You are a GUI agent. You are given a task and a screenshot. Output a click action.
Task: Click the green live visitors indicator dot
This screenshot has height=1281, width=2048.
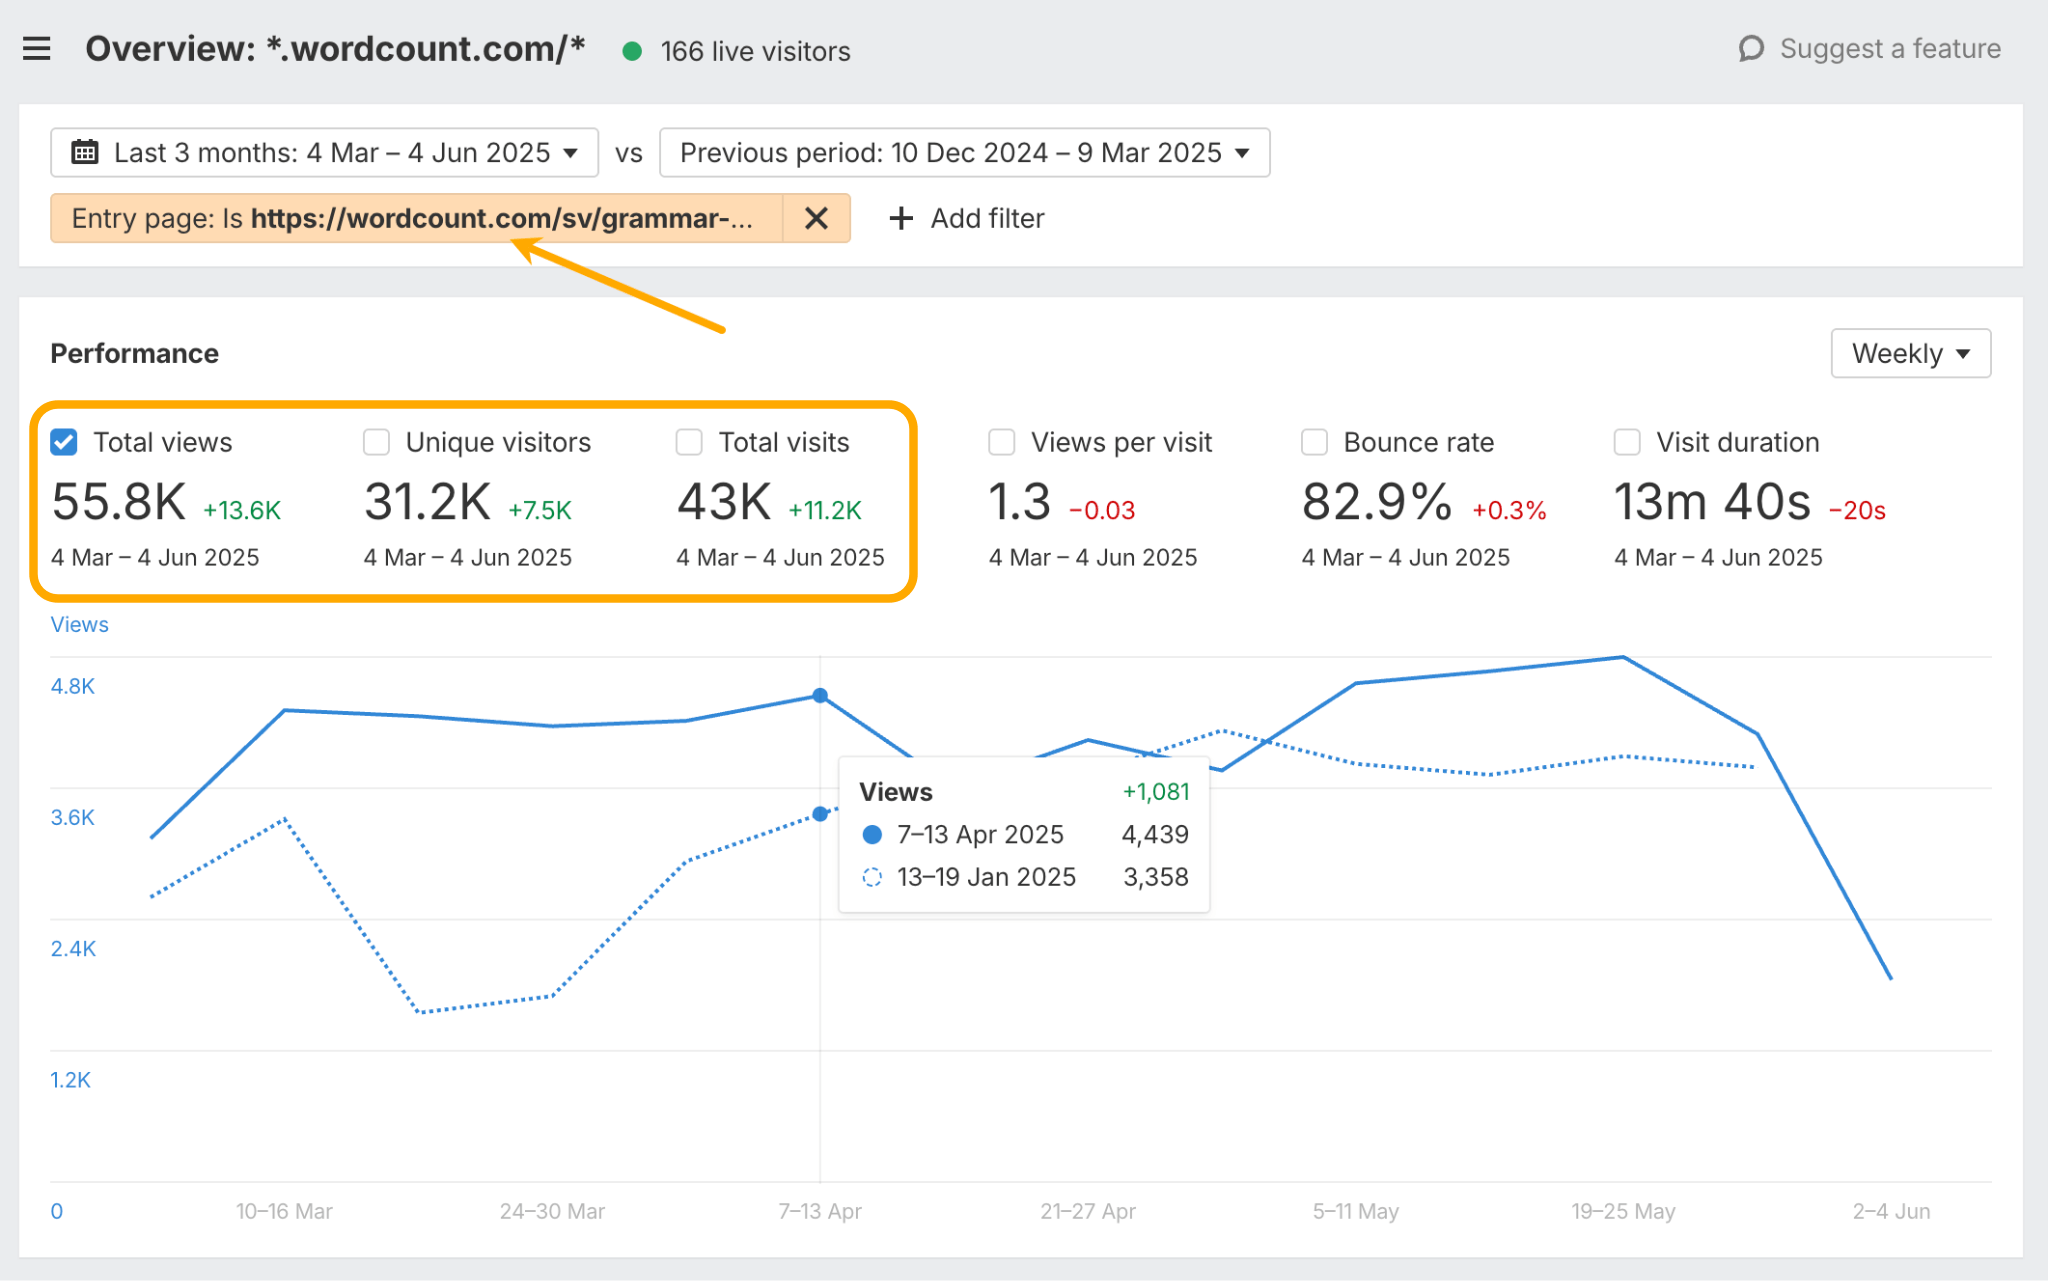tap(633, 50)
